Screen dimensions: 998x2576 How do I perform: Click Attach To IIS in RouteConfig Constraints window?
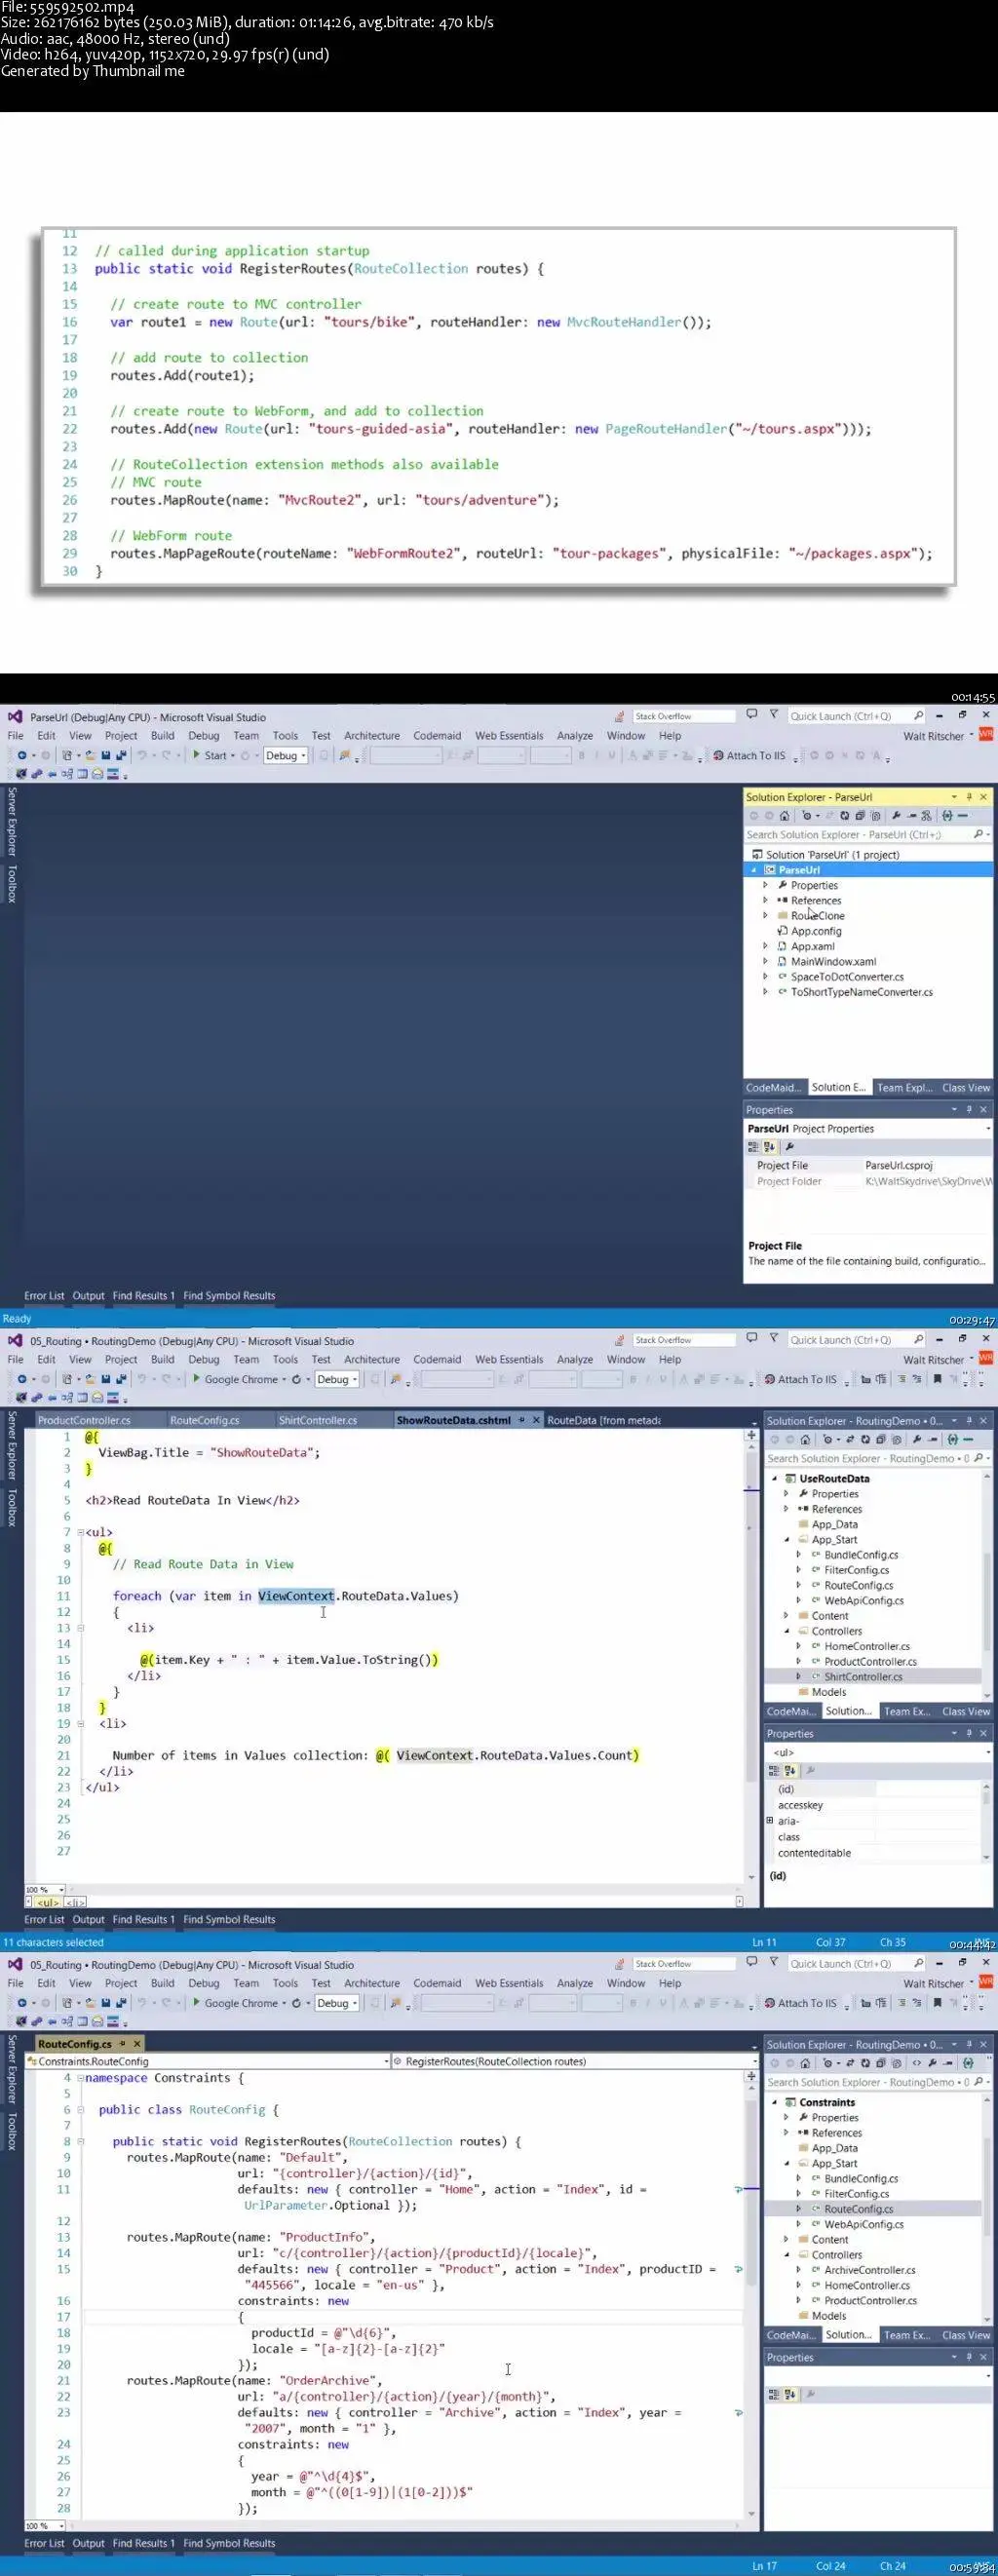[x=800, y=2004]
